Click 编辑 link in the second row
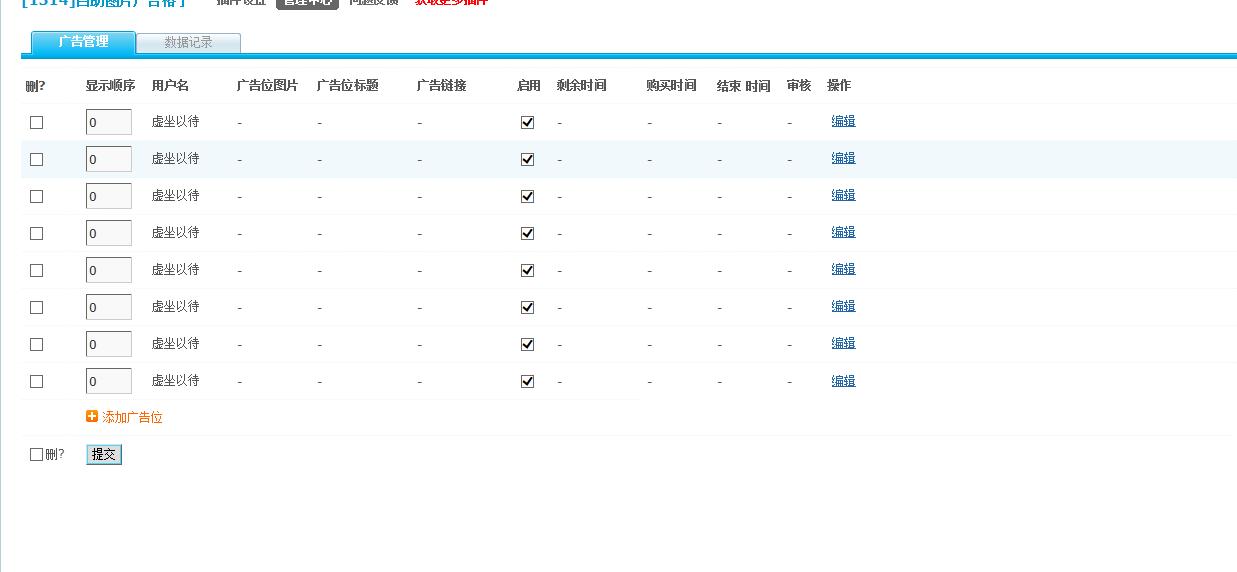The image size is (1237, 572). (x=843, y=158)
